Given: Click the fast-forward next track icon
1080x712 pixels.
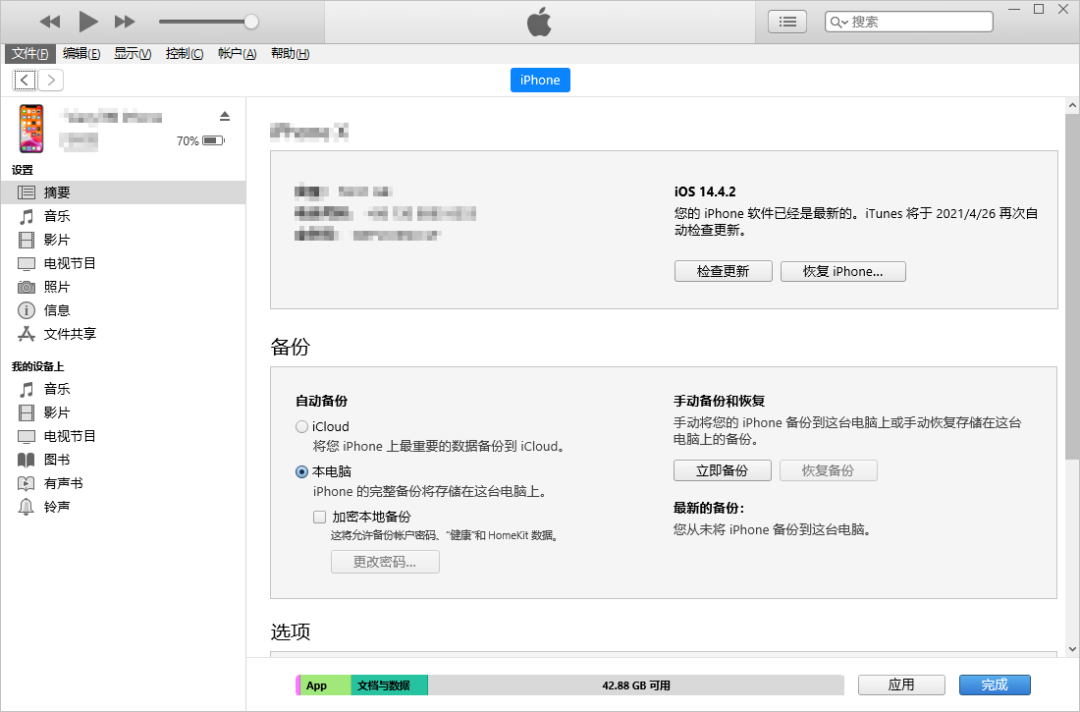Looking at the screenshot, I should (x=125, y=21).
